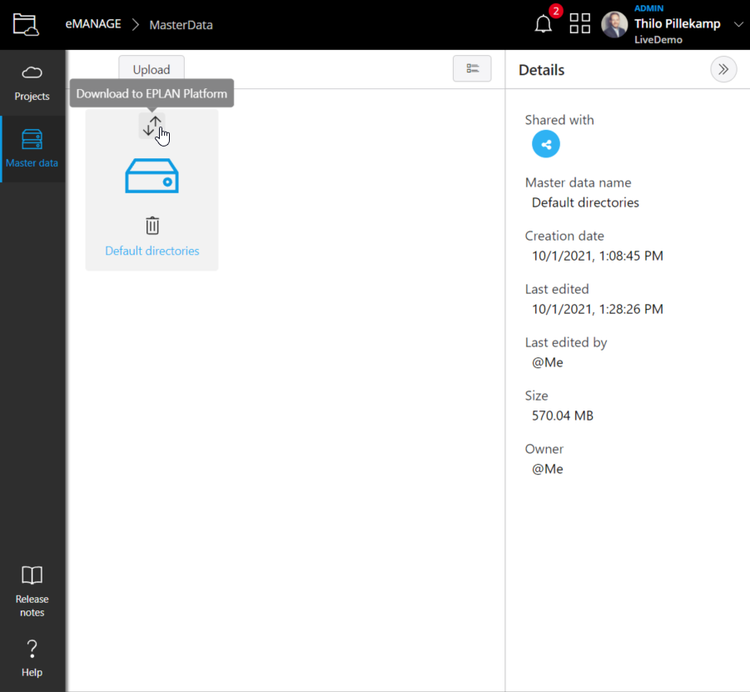Toggle the list view layout button
This screenshot has height=692, width=750.
pos(472,69)
